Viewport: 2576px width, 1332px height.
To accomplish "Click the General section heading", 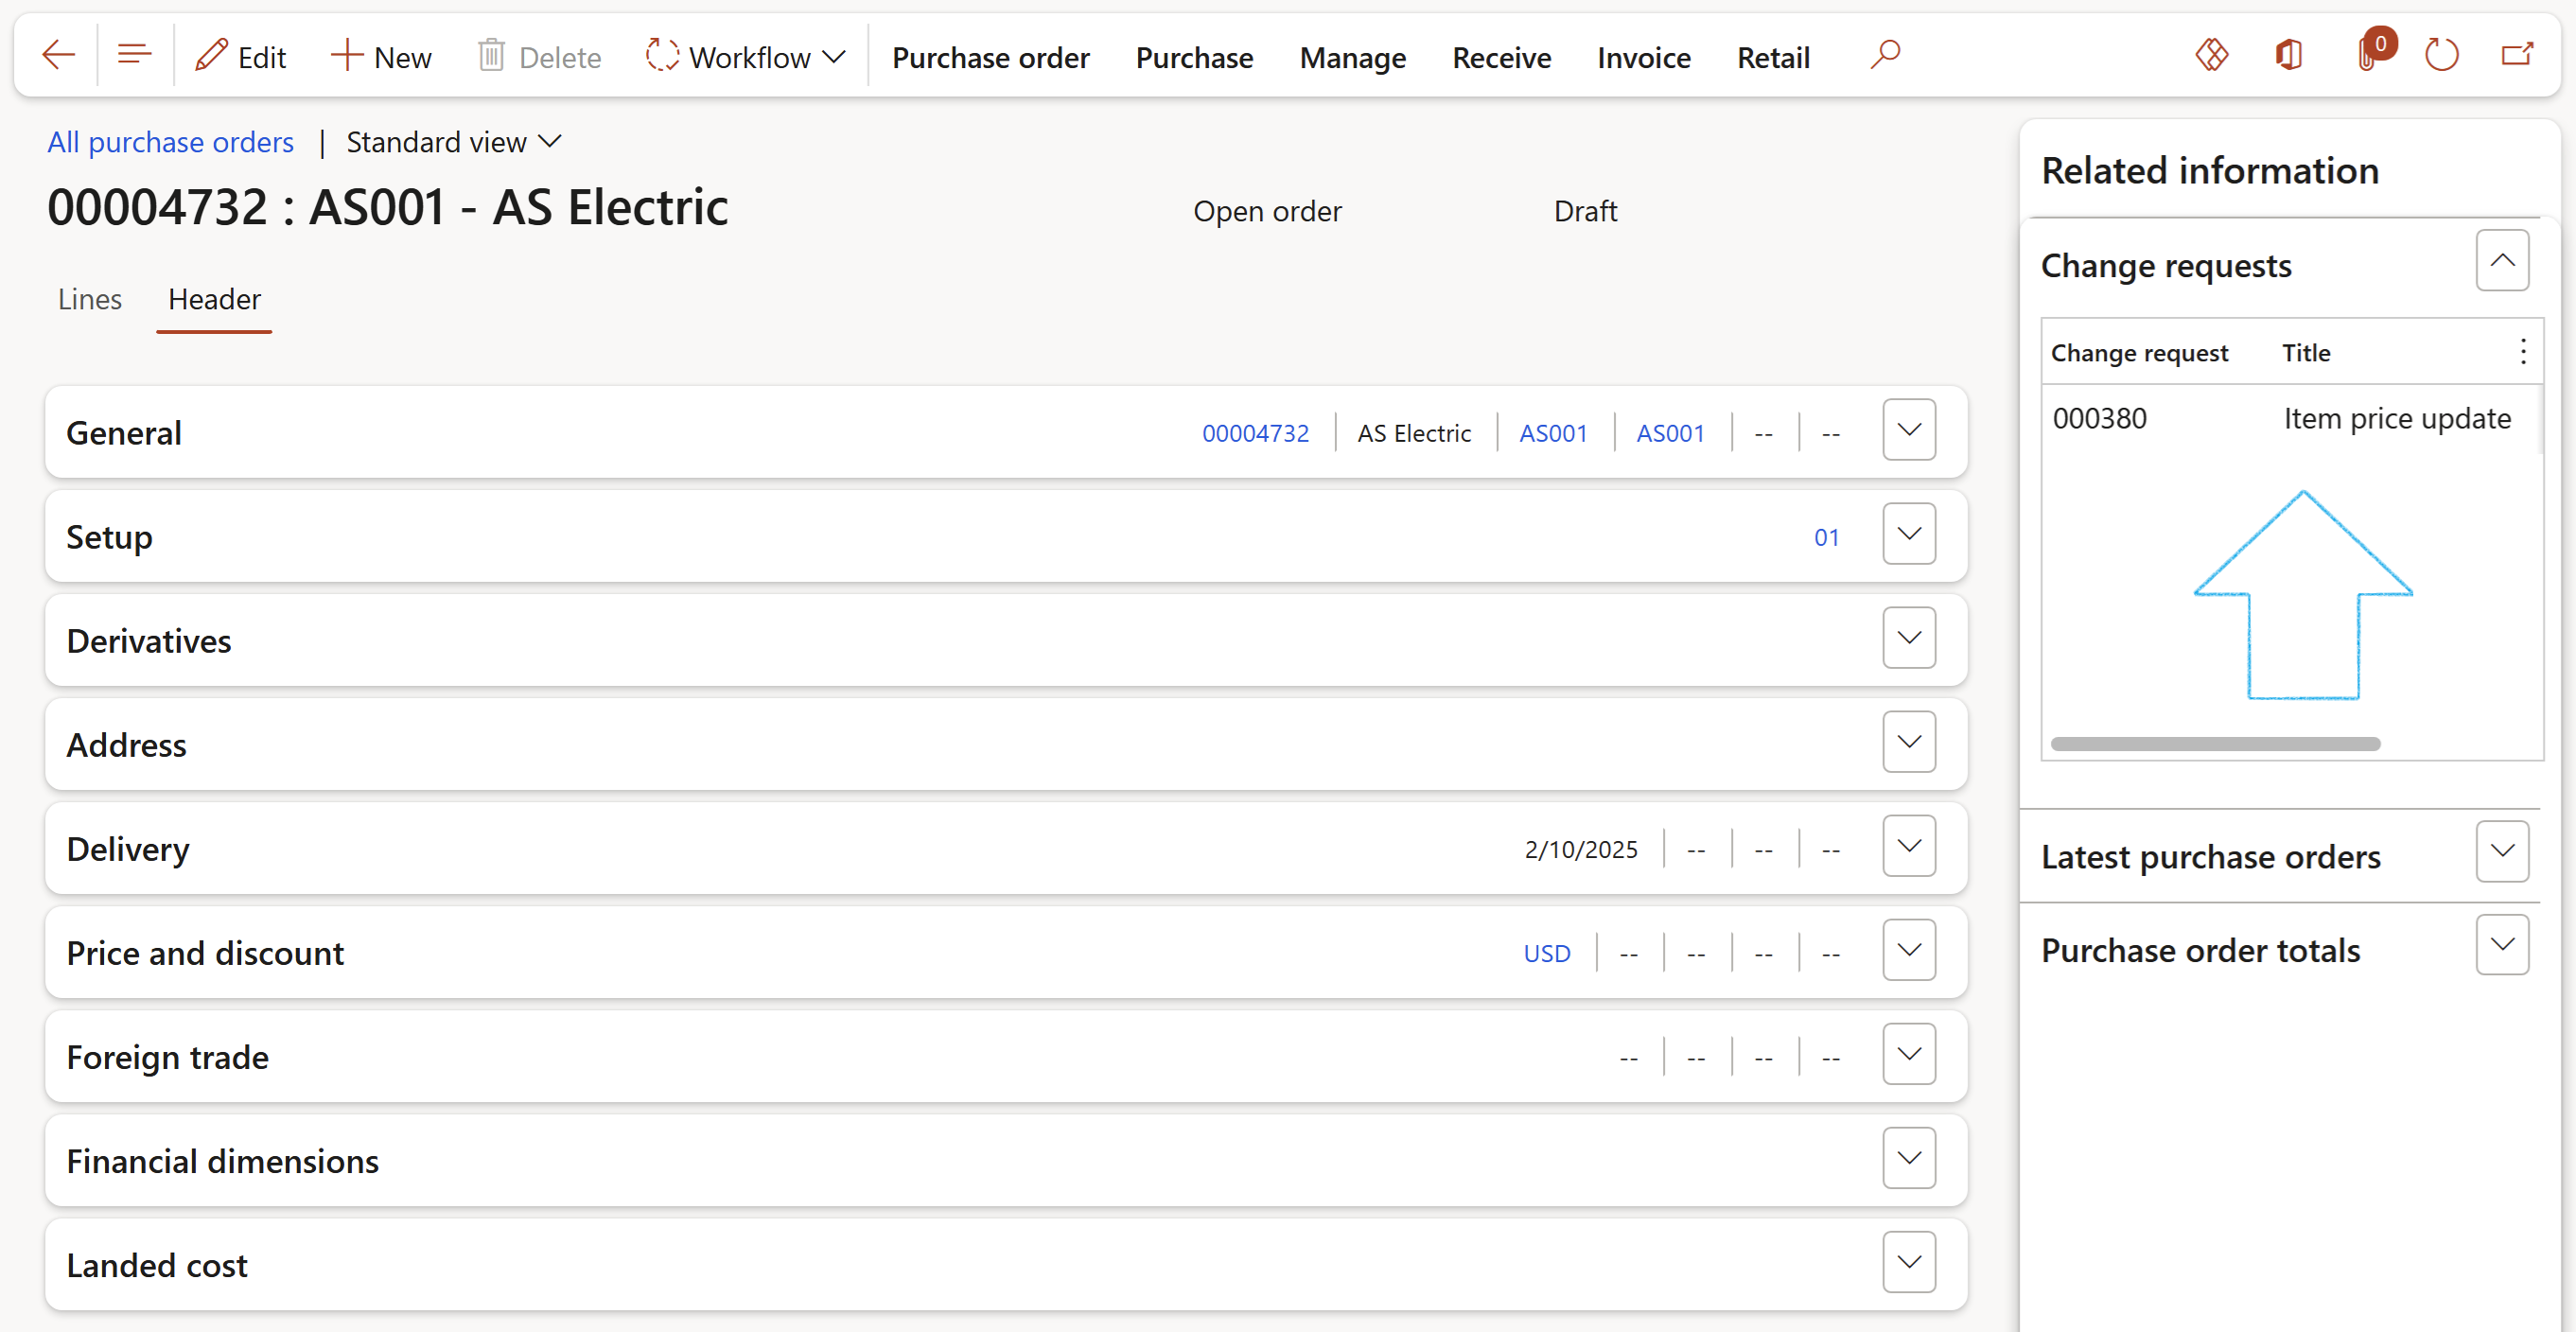I will pyautogui.click(x=124, y=433).
